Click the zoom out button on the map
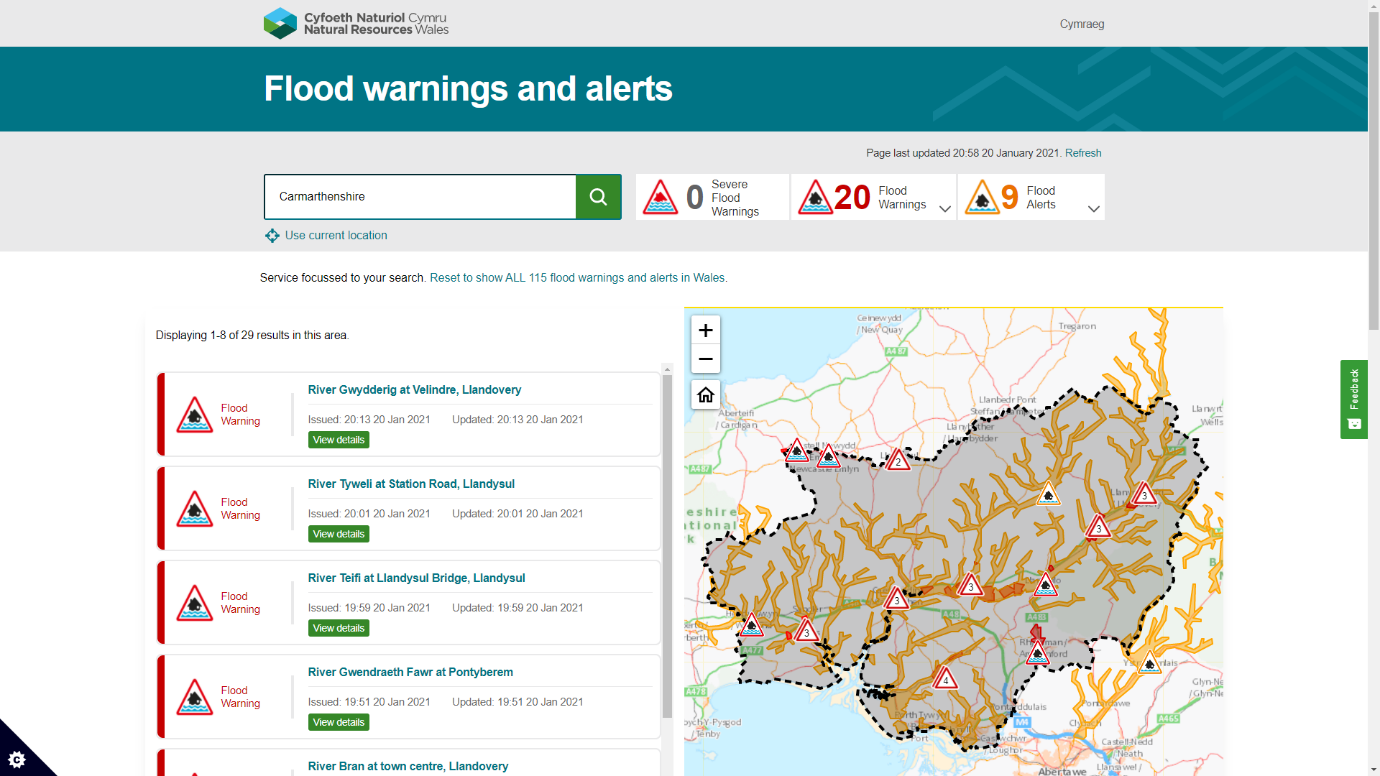Viewport: 1380px width, 776px height. coord(705,358)
